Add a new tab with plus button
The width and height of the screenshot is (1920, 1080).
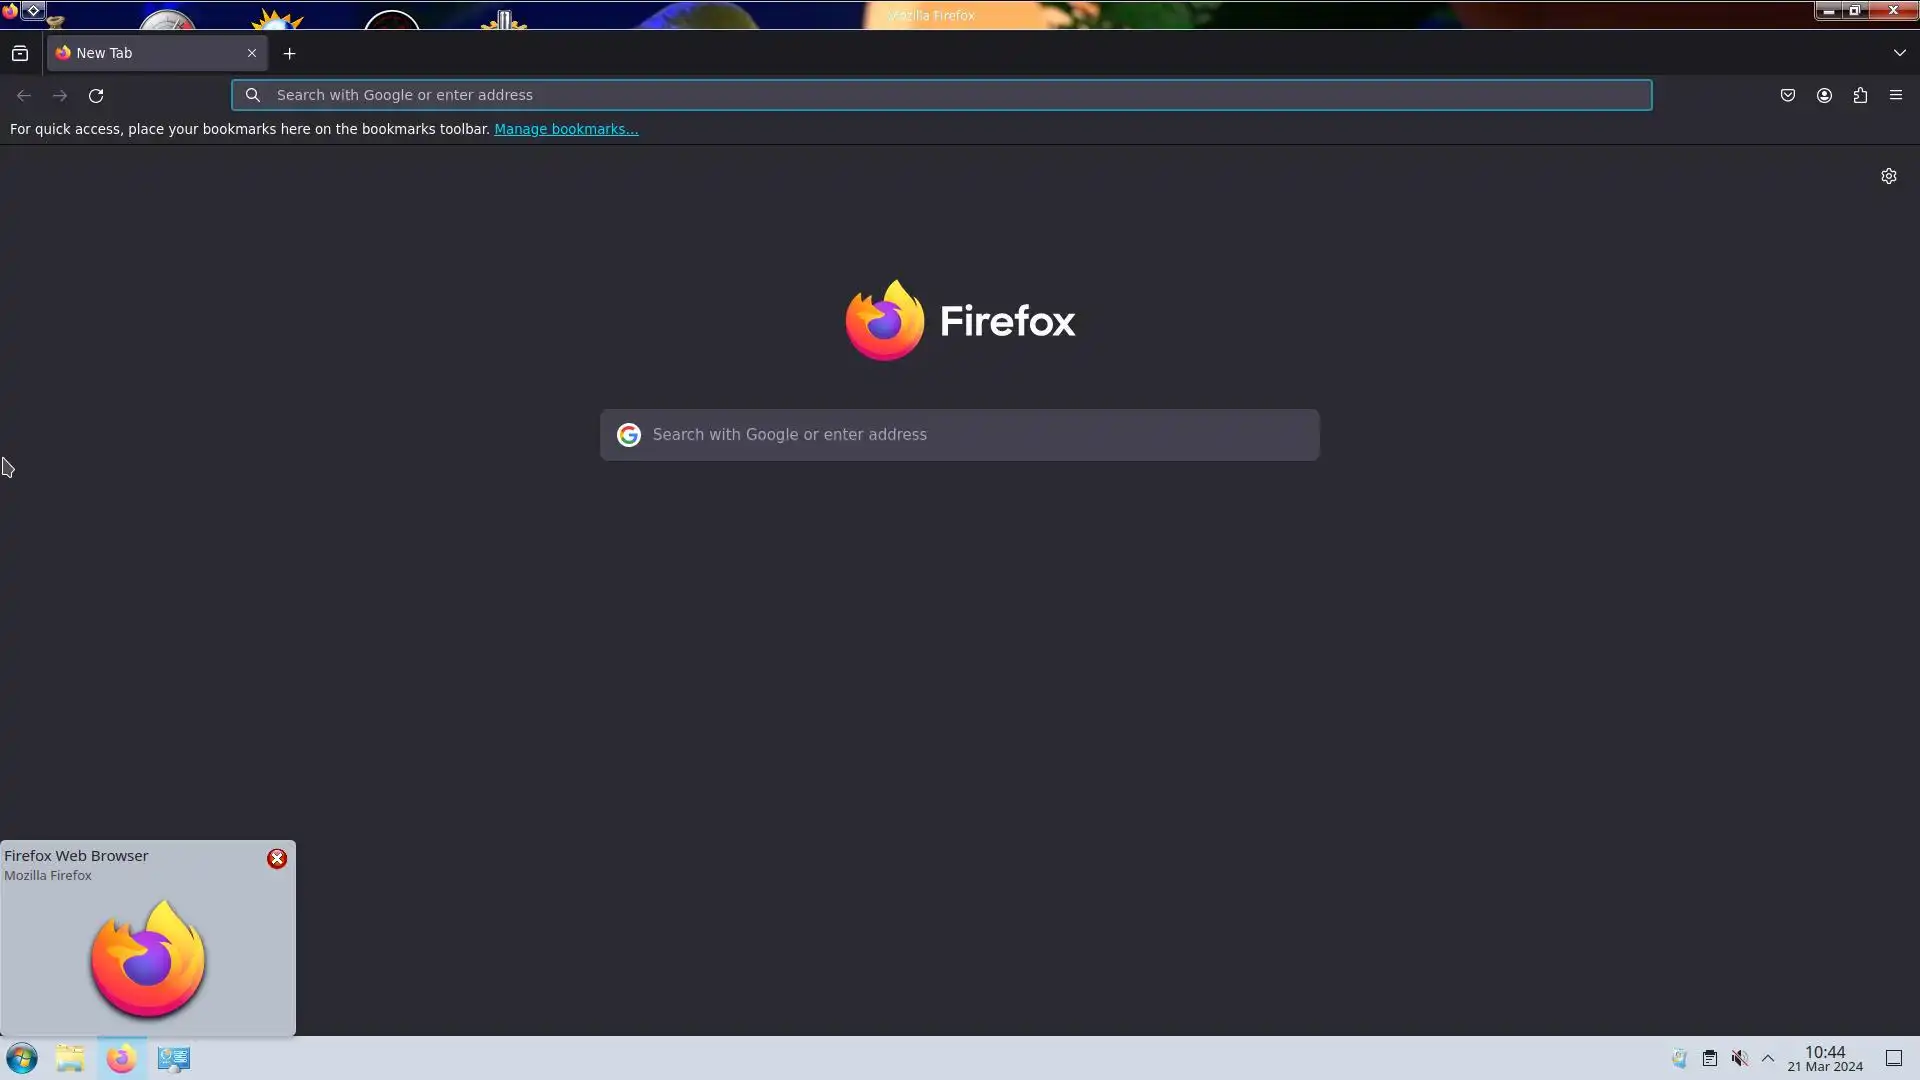click(x=290, y=53)
